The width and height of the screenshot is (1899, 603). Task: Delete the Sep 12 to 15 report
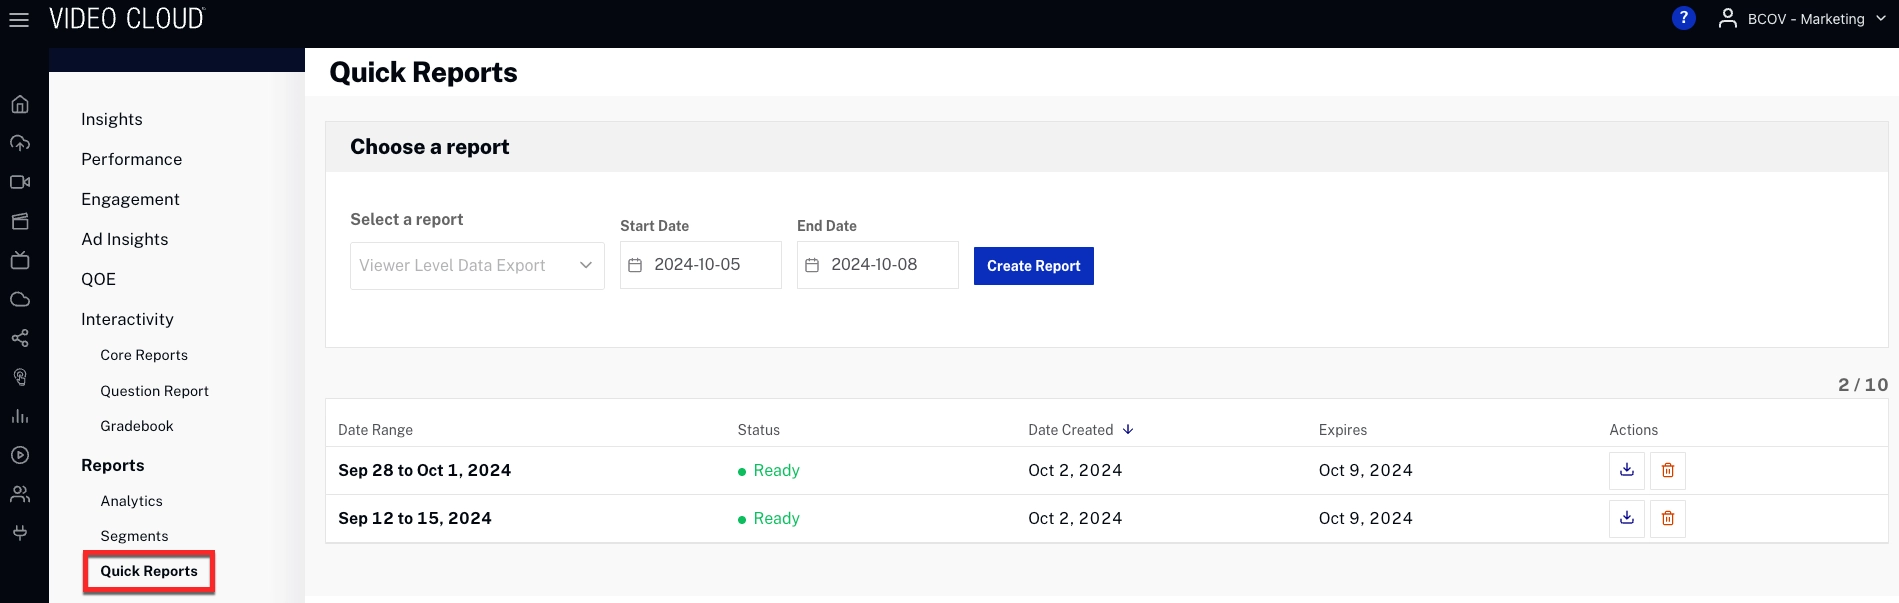pyautogui.click(x=1667, y=518)
